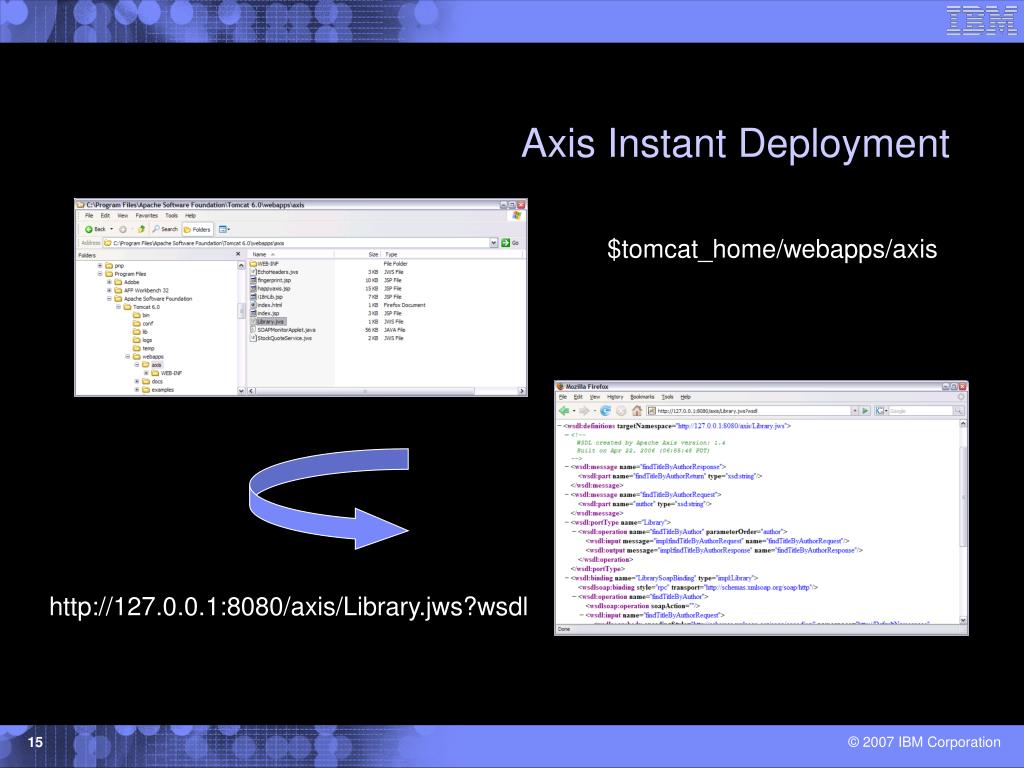Sort by Type column header
The image size is (1024, 768).
click(x=453, y=254)
